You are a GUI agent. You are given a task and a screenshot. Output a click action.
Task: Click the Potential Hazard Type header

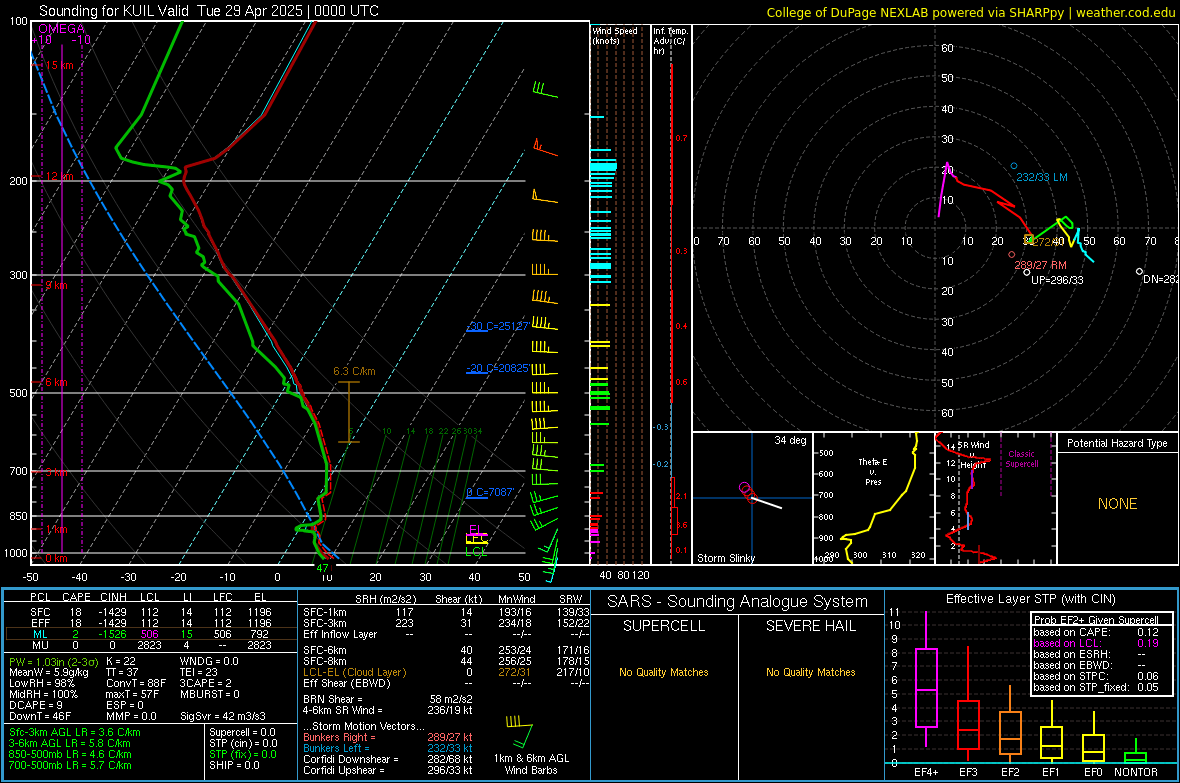pyautogui.click(x=1117, y=443)
